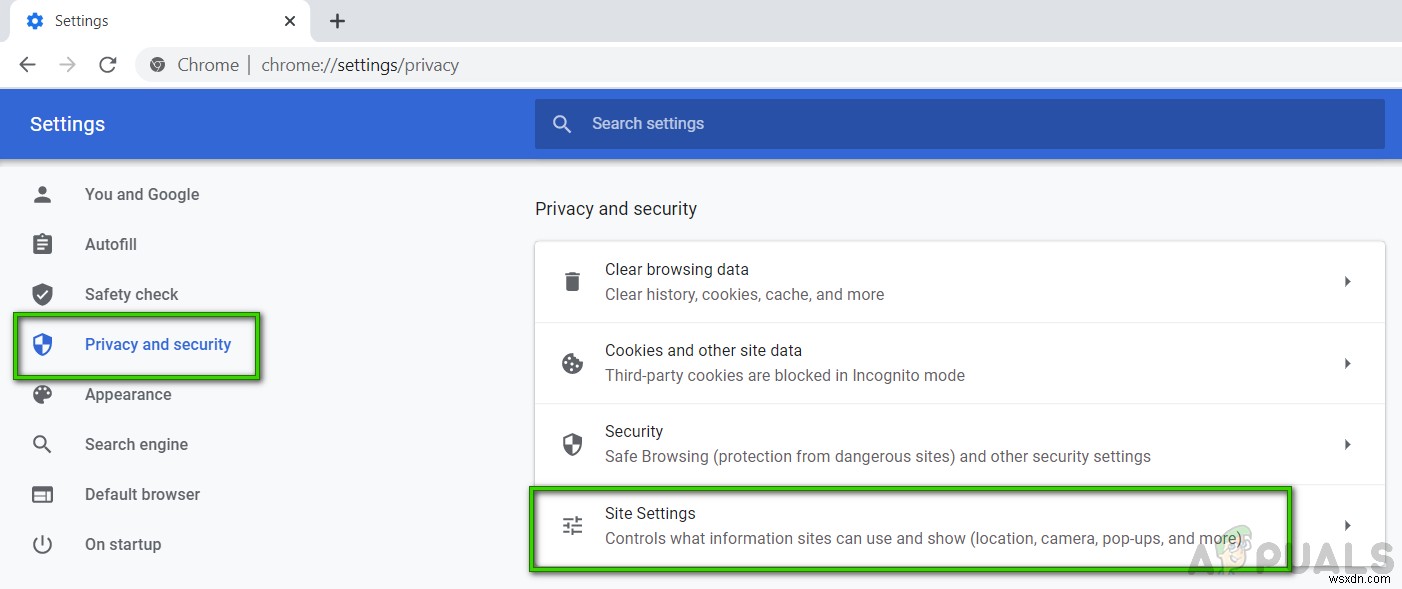Screen dimensions: 1402x589
Task: Expand Clear browsing data arrow
Action: pos(1347,282)
